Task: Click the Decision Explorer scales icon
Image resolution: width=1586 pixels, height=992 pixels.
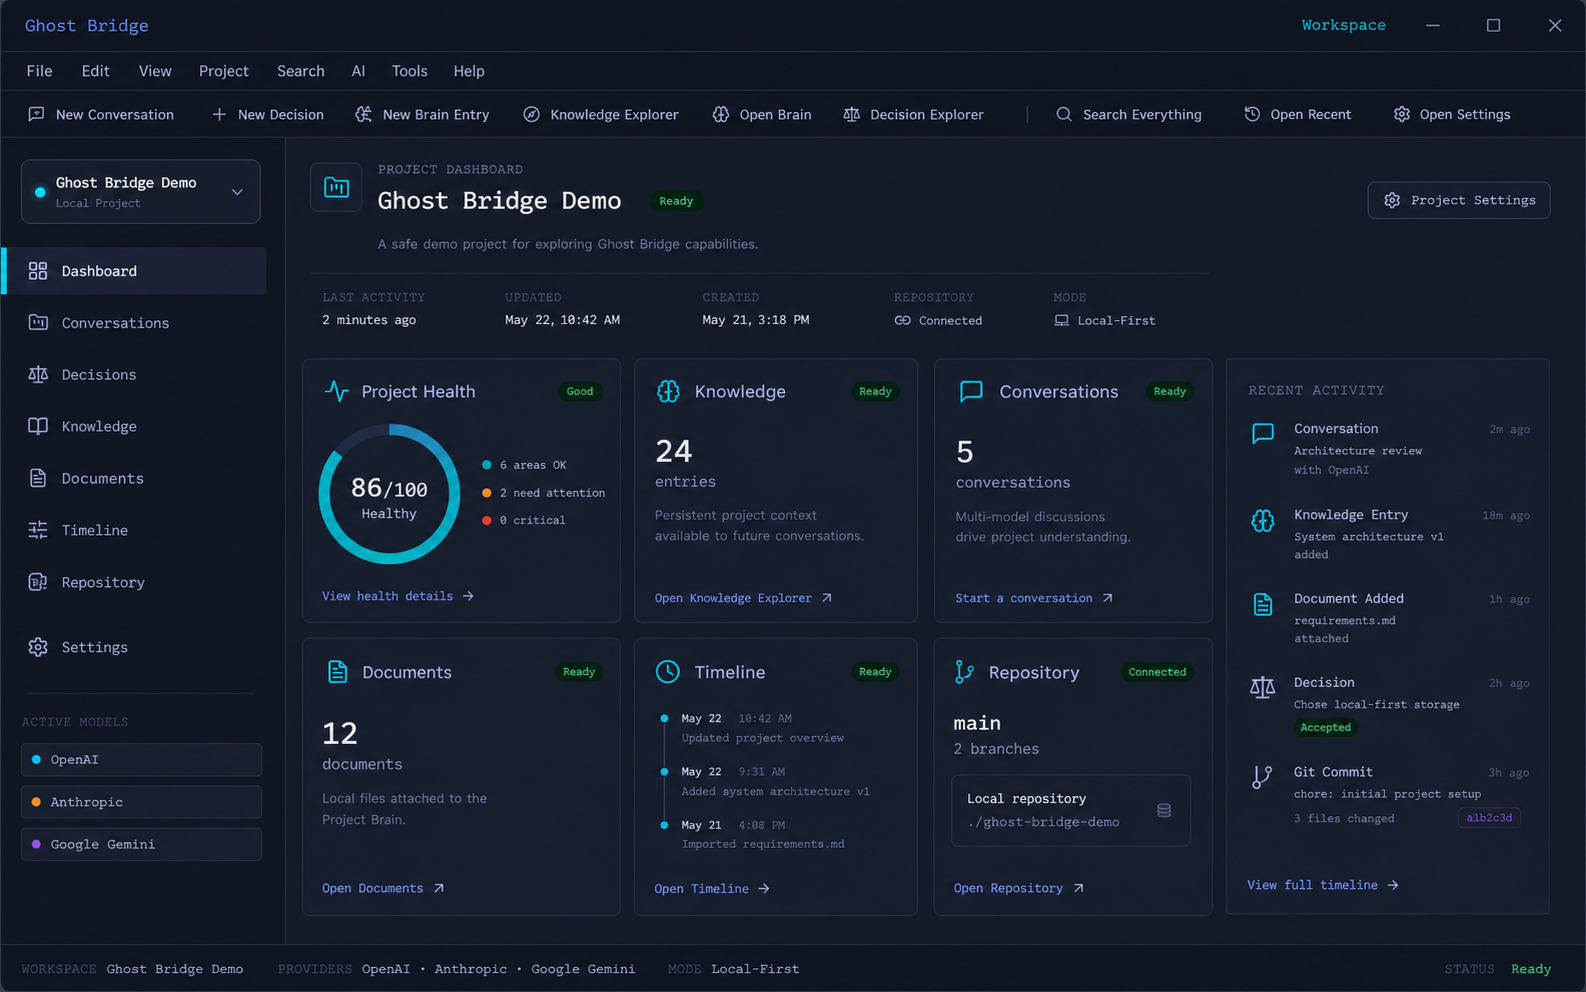Action: [x=852, y=114]
